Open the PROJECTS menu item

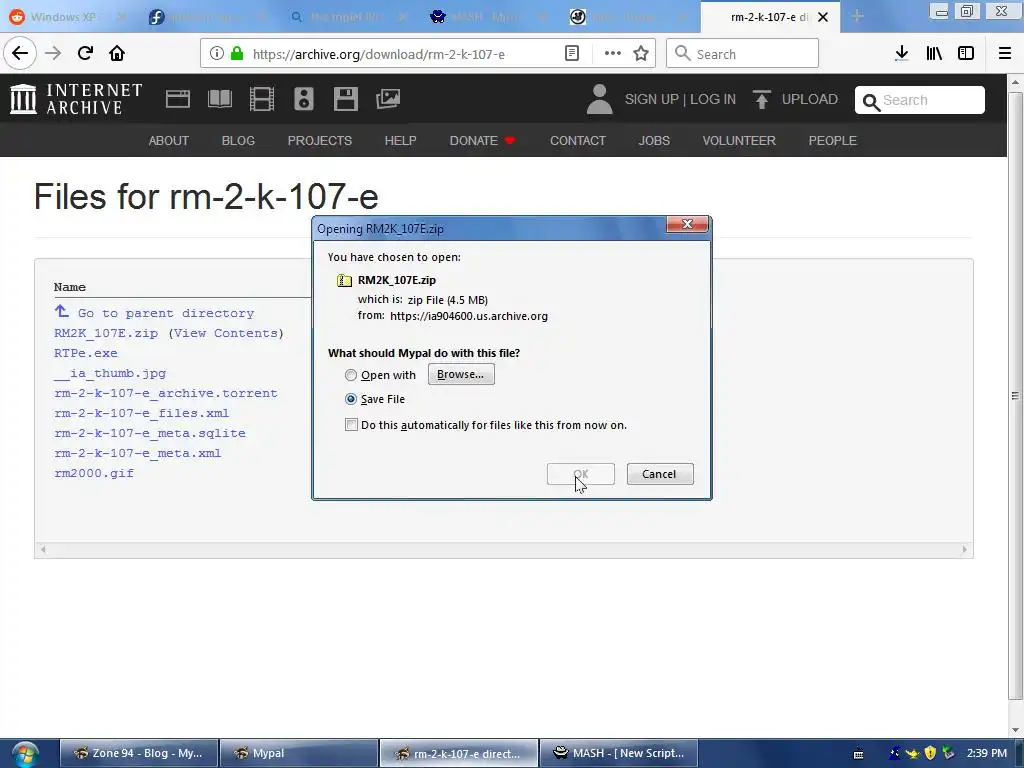pyautogui.click(x=320, y=140)
